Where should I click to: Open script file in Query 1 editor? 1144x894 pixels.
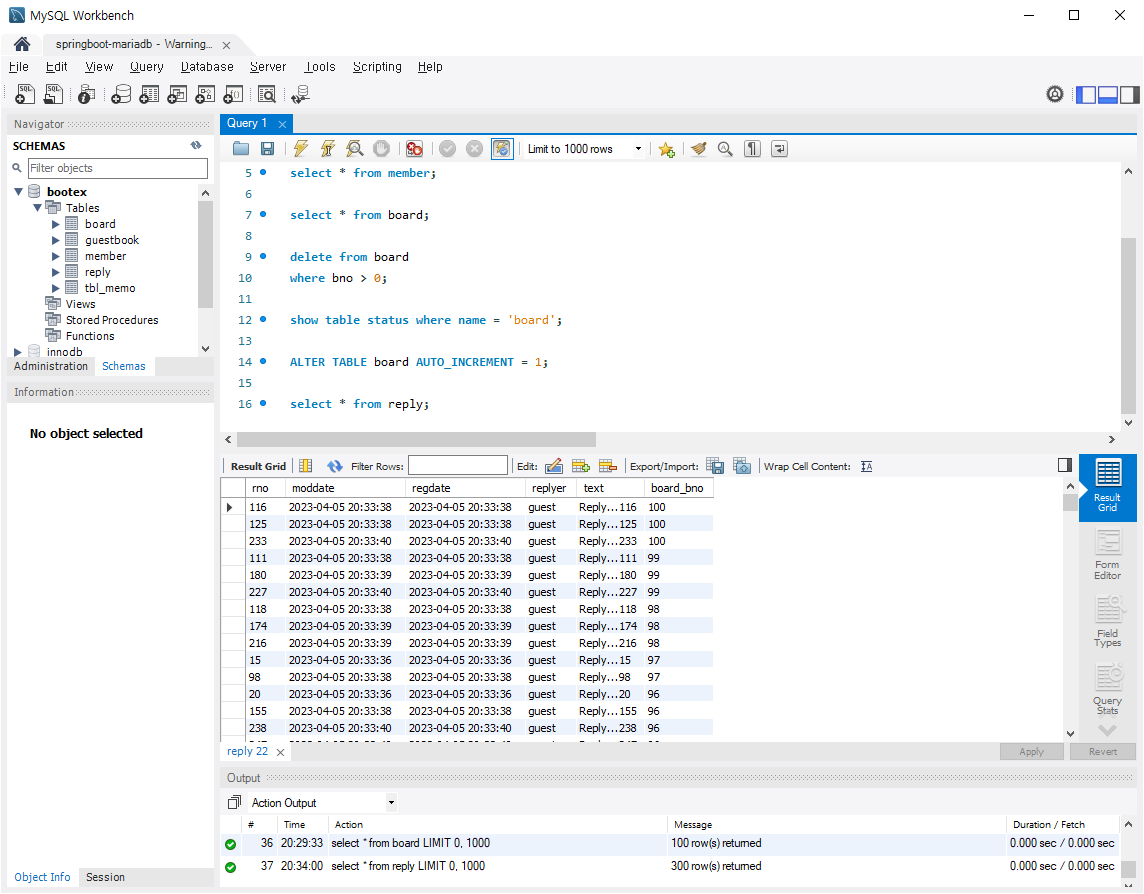241,149
